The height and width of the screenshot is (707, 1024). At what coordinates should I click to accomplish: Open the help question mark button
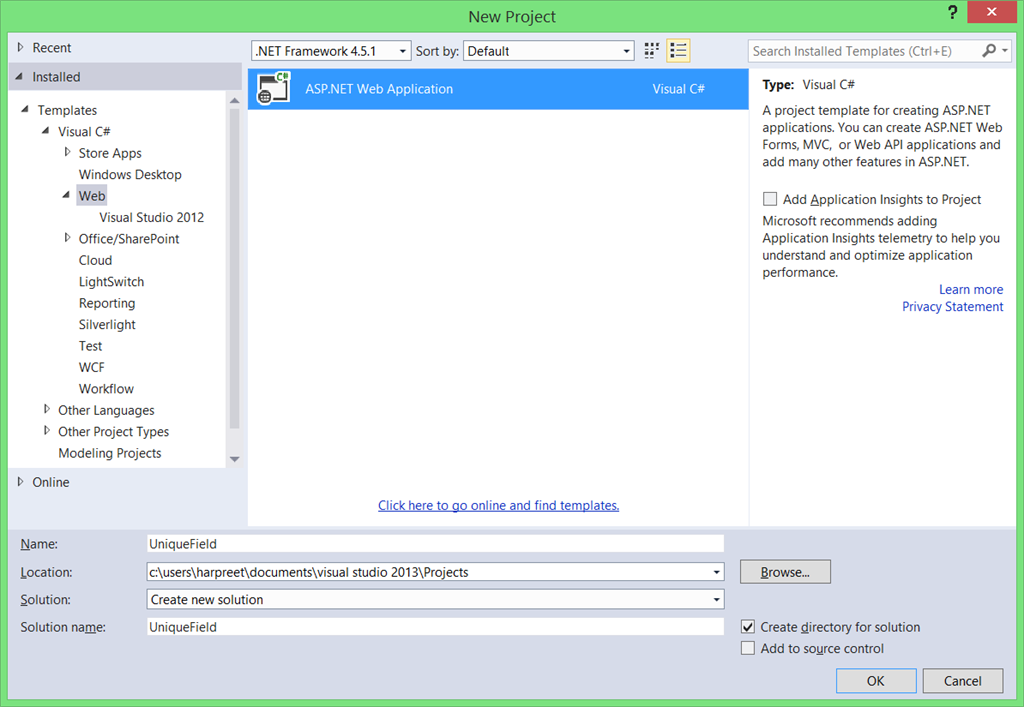pos(952,12)
